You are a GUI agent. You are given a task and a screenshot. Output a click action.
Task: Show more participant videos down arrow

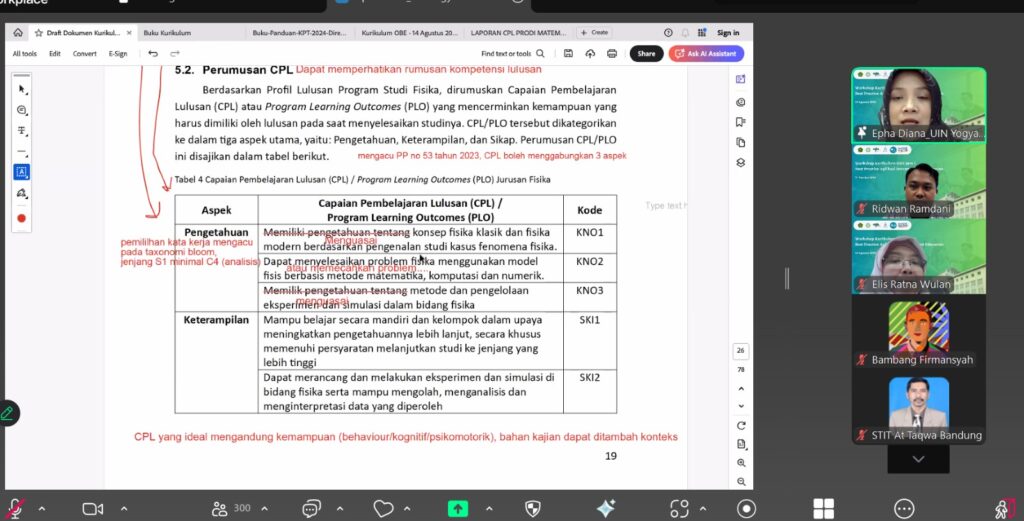[x=918, y=459]
